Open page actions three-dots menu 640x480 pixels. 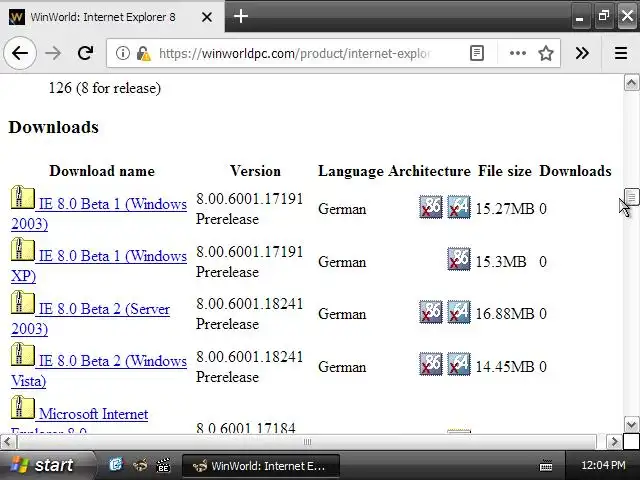[x=518, y=53]
